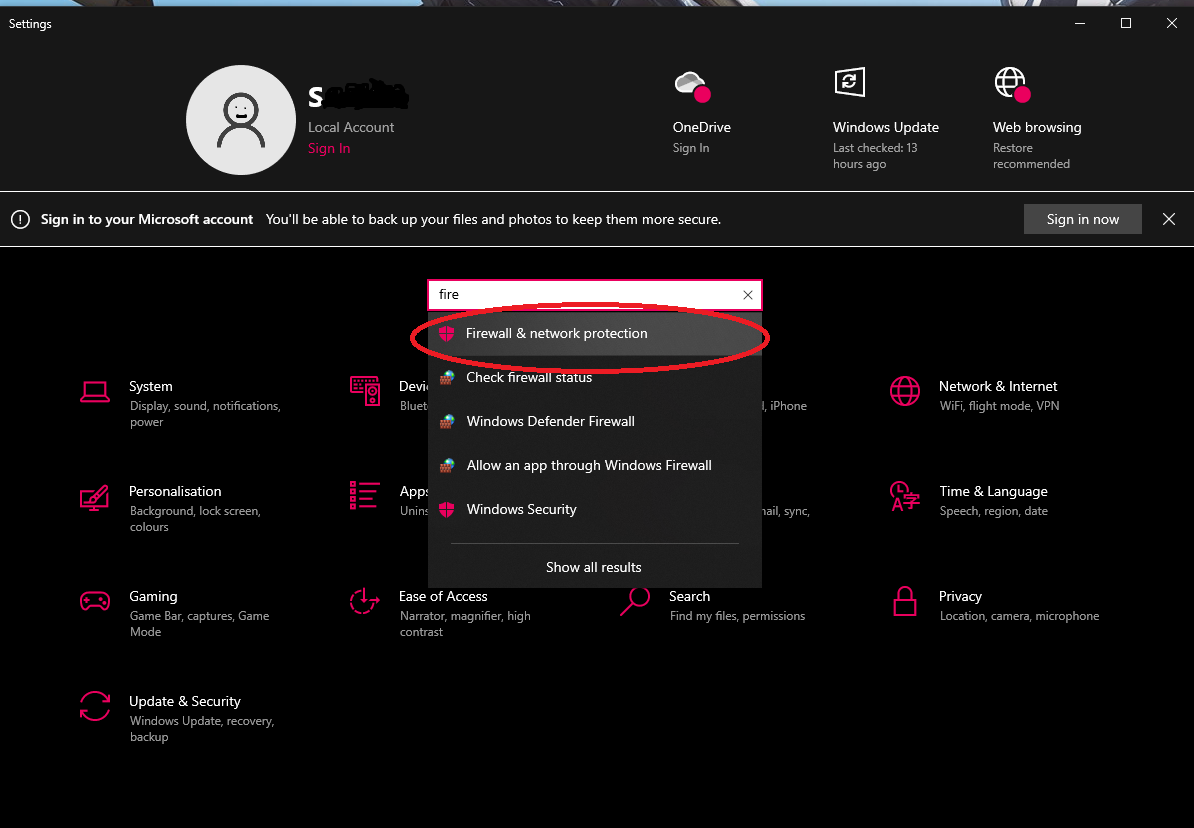Screen dimensions: 1194x828
Task: Open the Time & Language title
Action: tap(993, 491)
